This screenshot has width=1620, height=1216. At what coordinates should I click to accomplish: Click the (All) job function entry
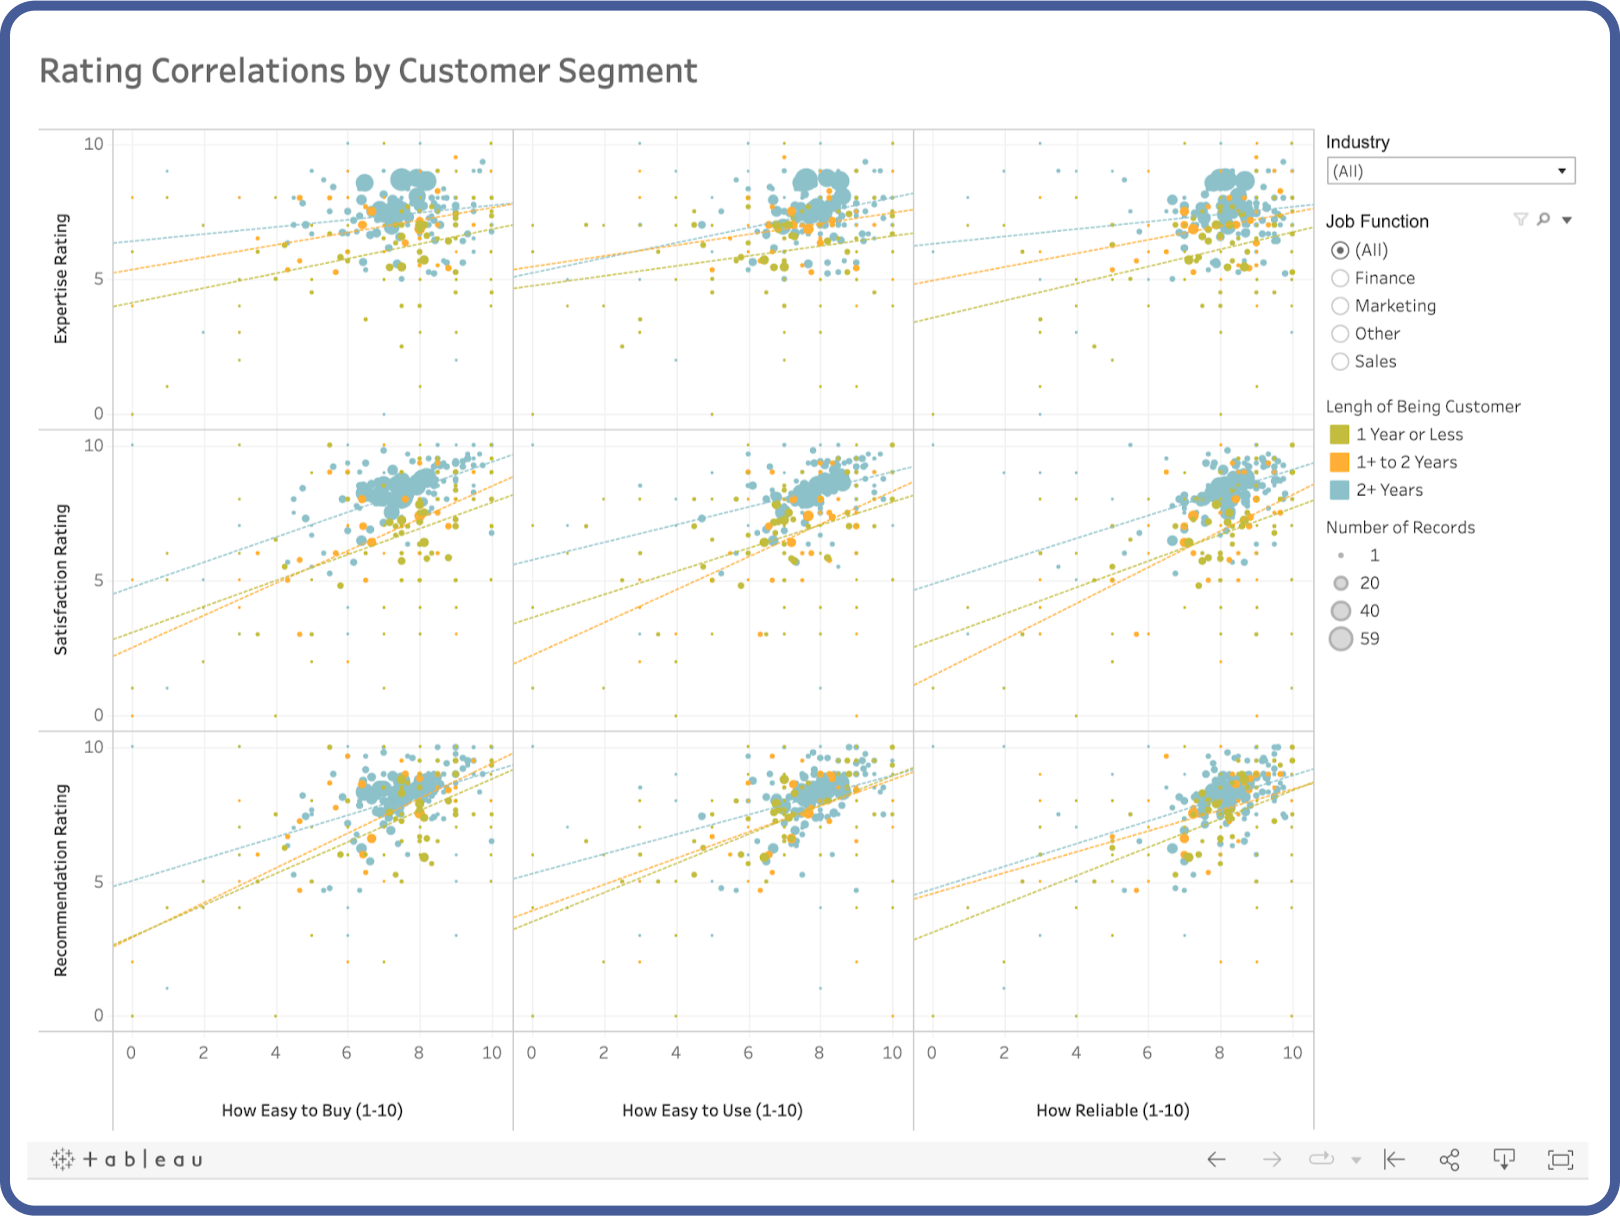(x=1340, y=250)
